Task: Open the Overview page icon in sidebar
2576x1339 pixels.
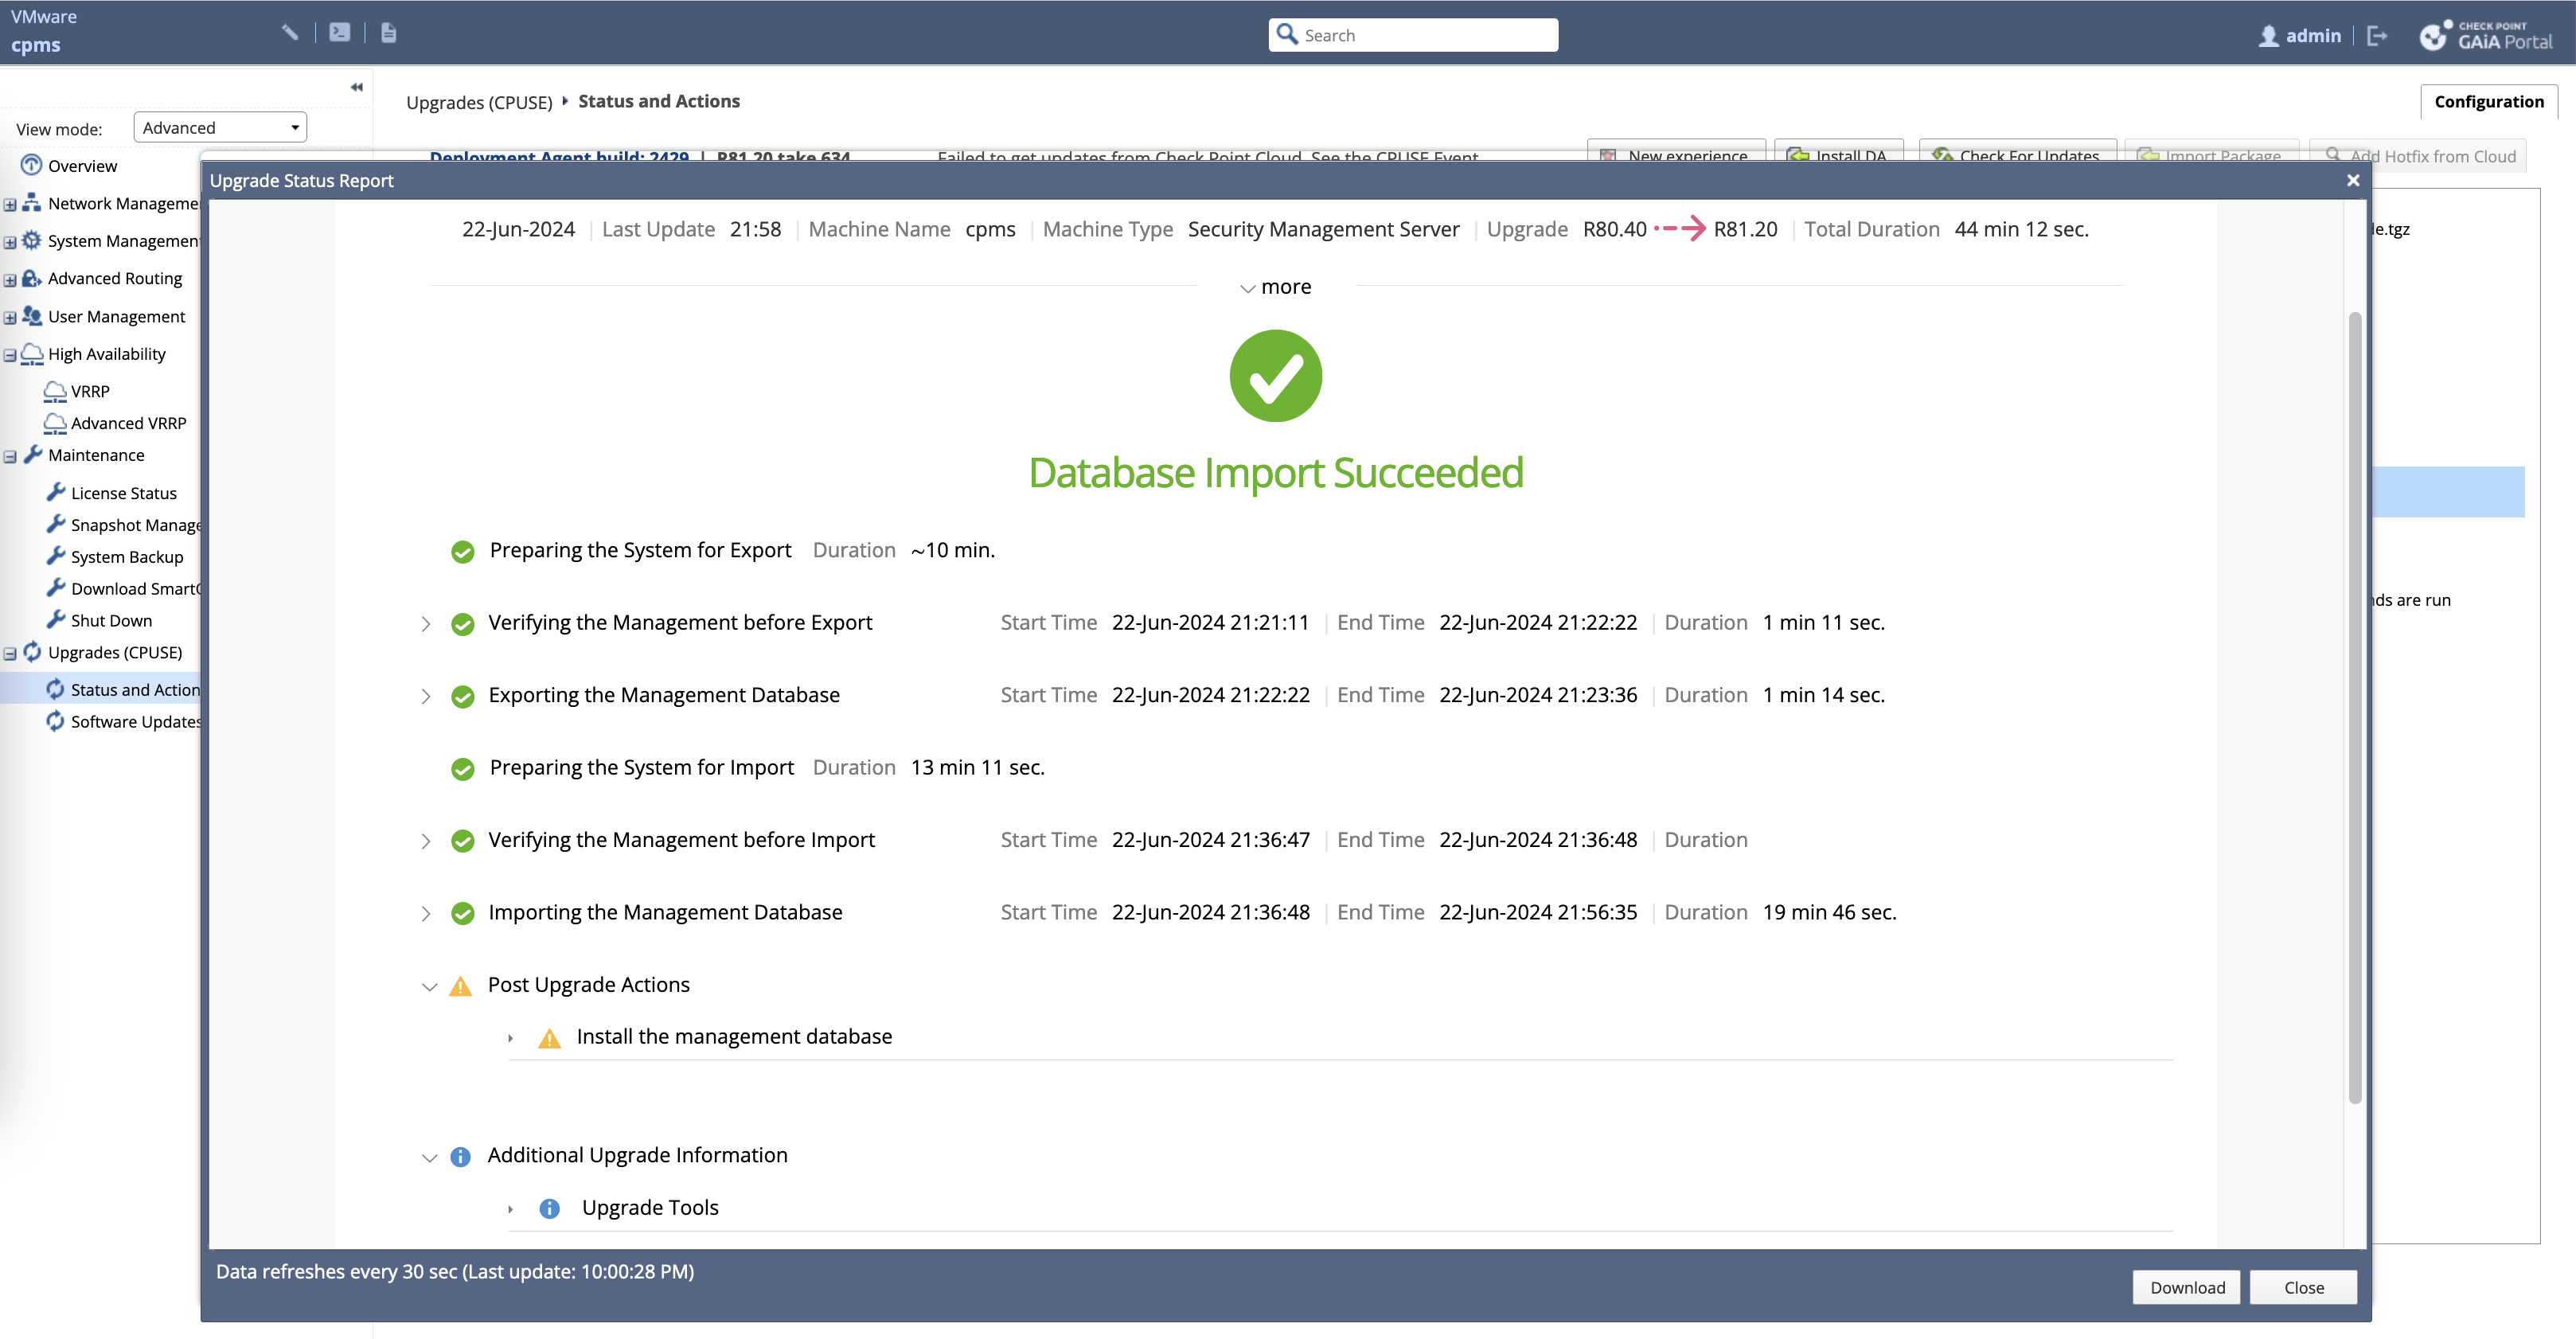Action: 31,165
